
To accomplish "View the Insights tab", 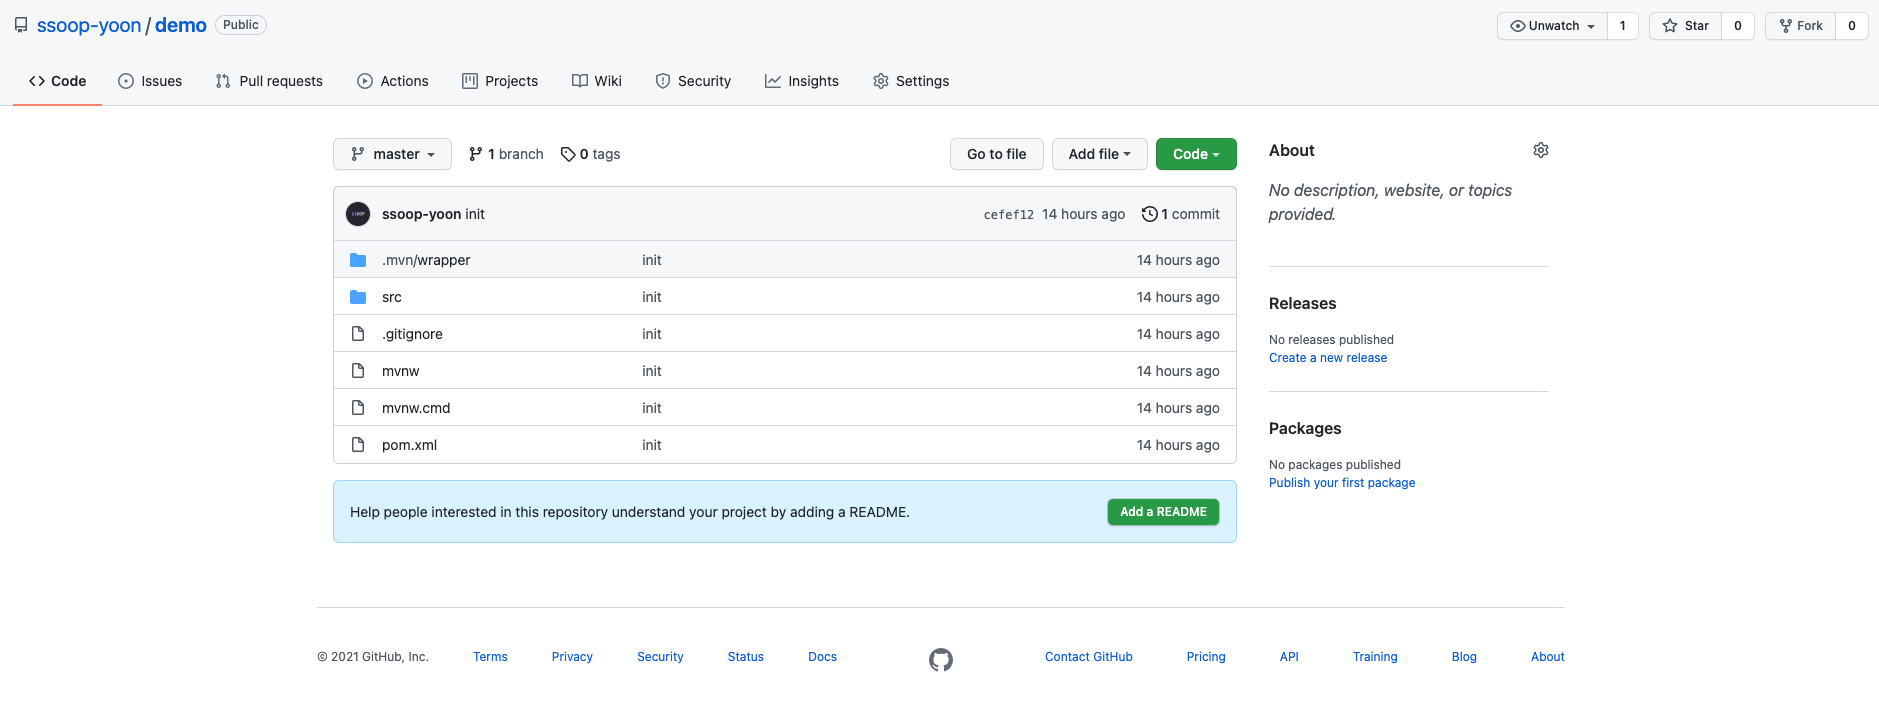I will [802, 81].
